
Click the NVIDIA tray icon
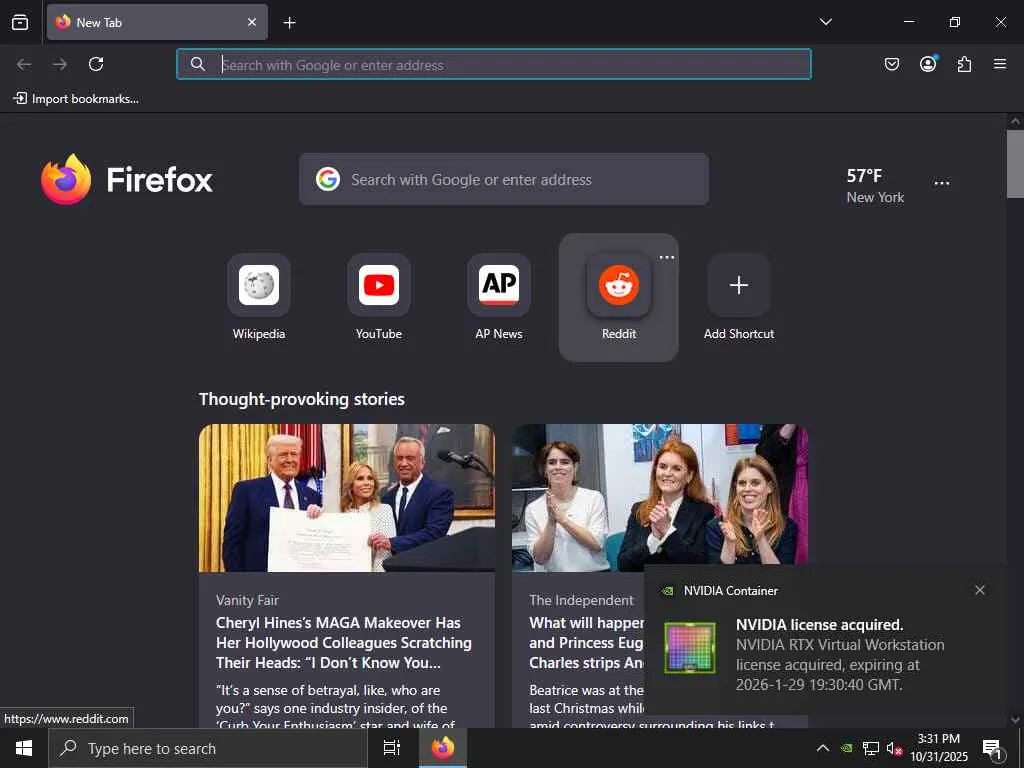[846, 748]
